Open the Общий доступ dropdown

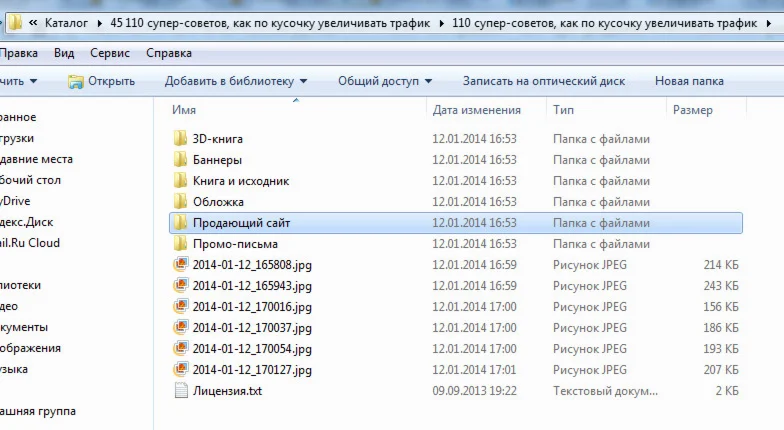coord(428,82)
